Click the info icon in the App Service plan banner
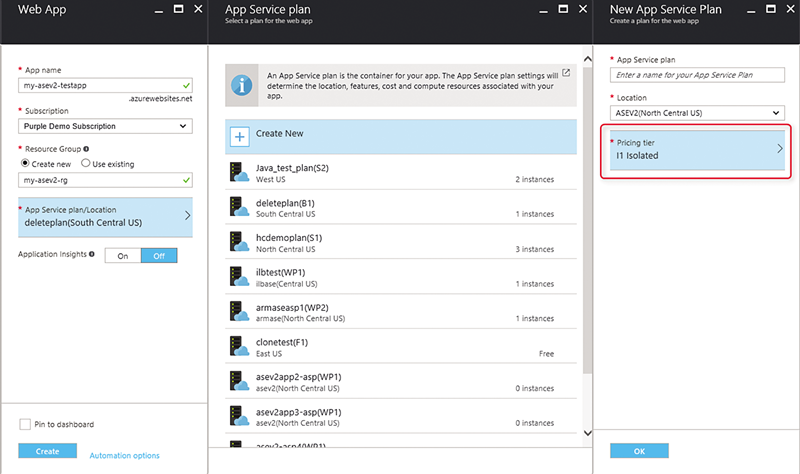 pyautogui.click(x=242, y=85)
